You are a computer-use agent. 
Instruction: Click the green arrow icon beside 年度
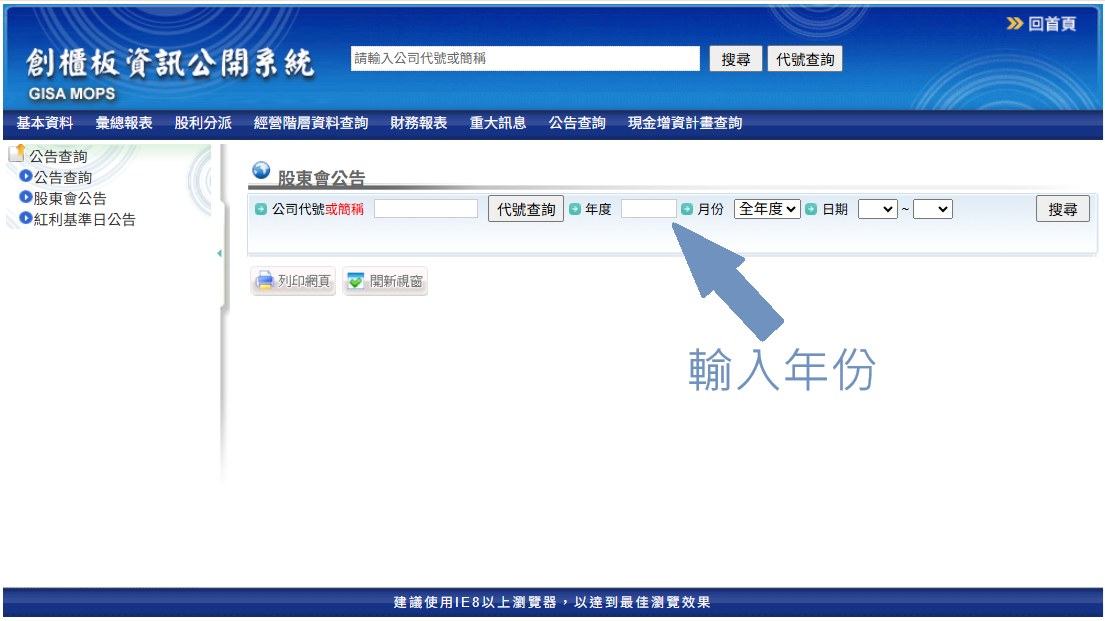(x=574, y=209)
